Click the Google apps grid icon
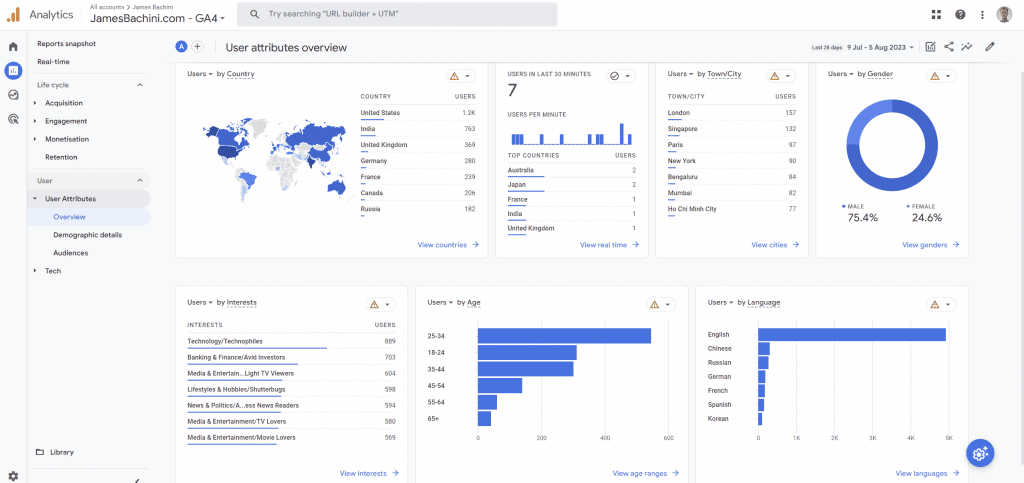 tap(936, 14)
